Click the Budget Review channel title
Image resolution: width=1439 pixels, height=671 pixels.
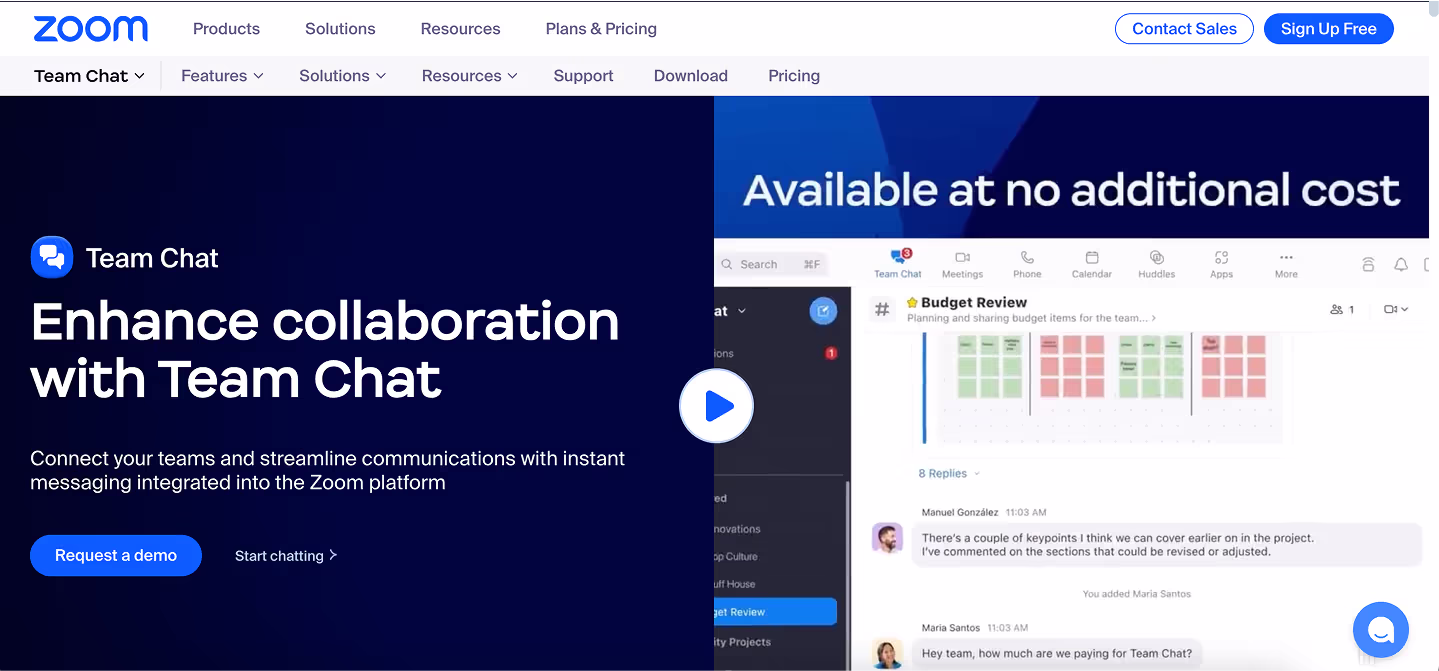(x=974, y=302)
